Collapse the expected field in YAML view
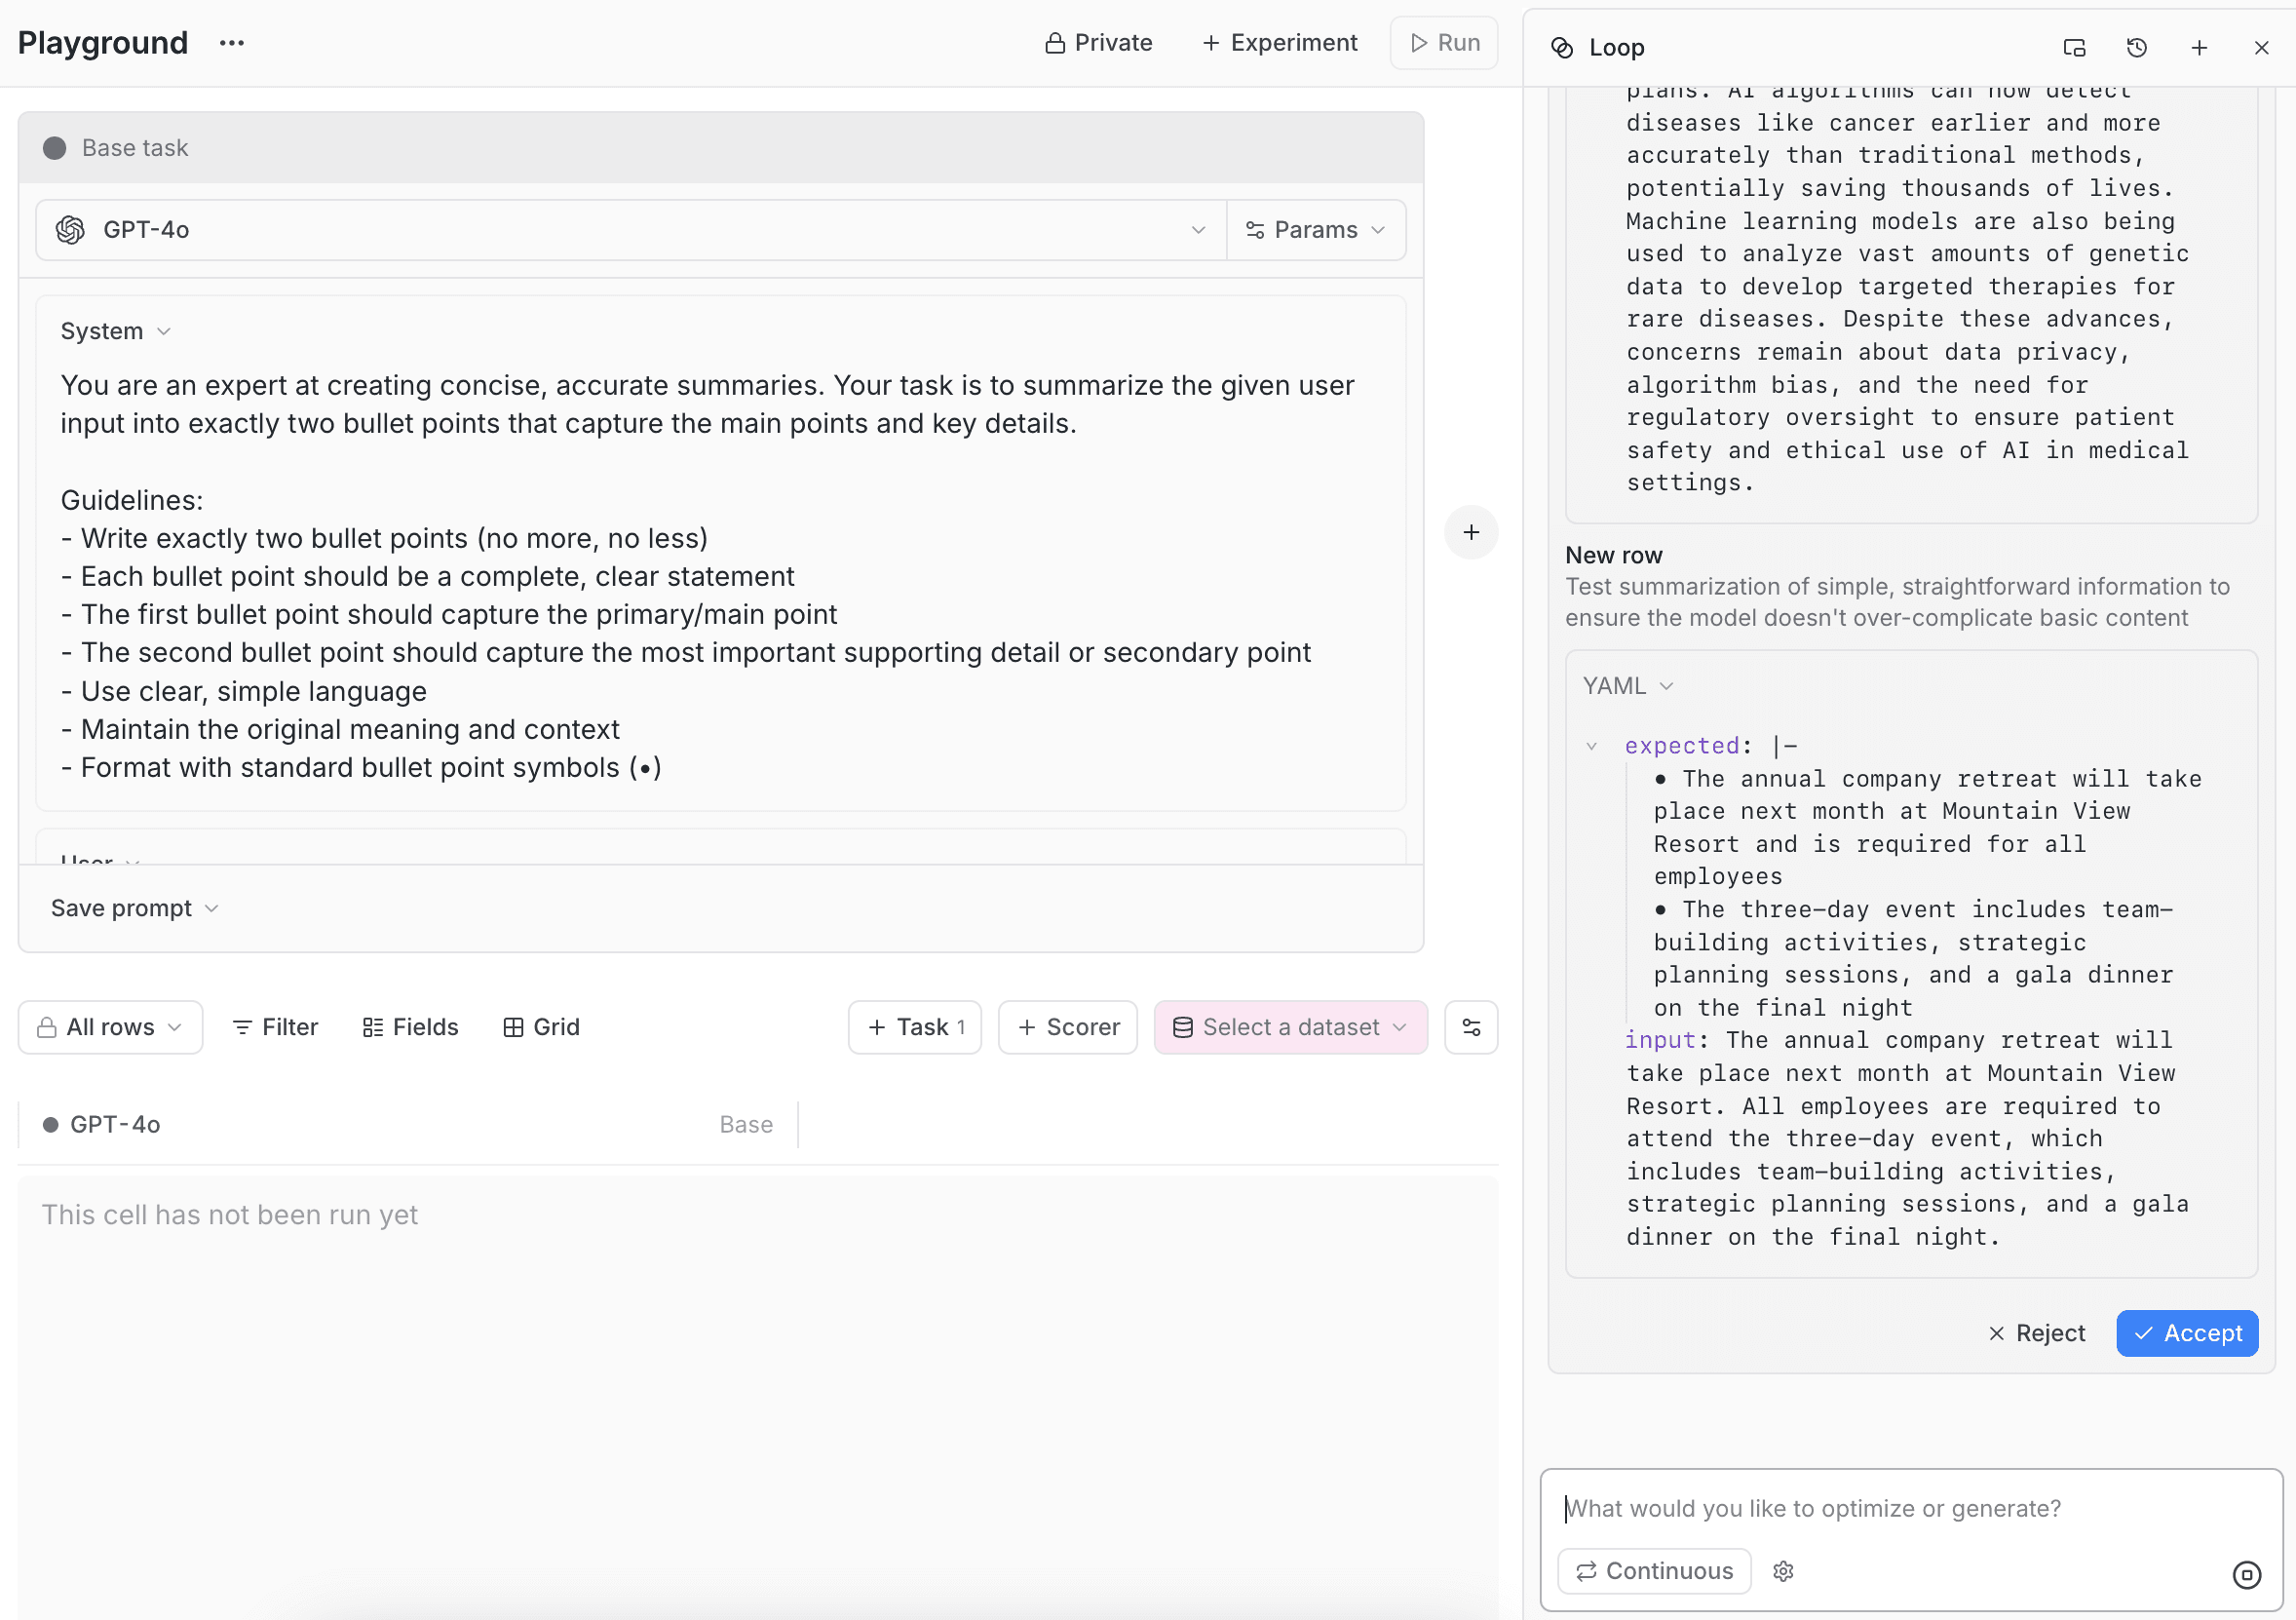2296x1620 pixels. 1592,745
